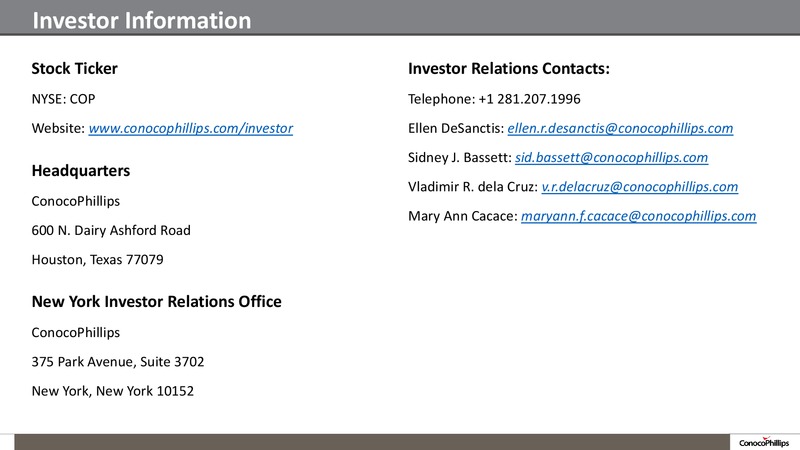The height and width of the screenshot is (450, 800).
Task: Click the Headquarters heading
Action: (x=81, y=170)
